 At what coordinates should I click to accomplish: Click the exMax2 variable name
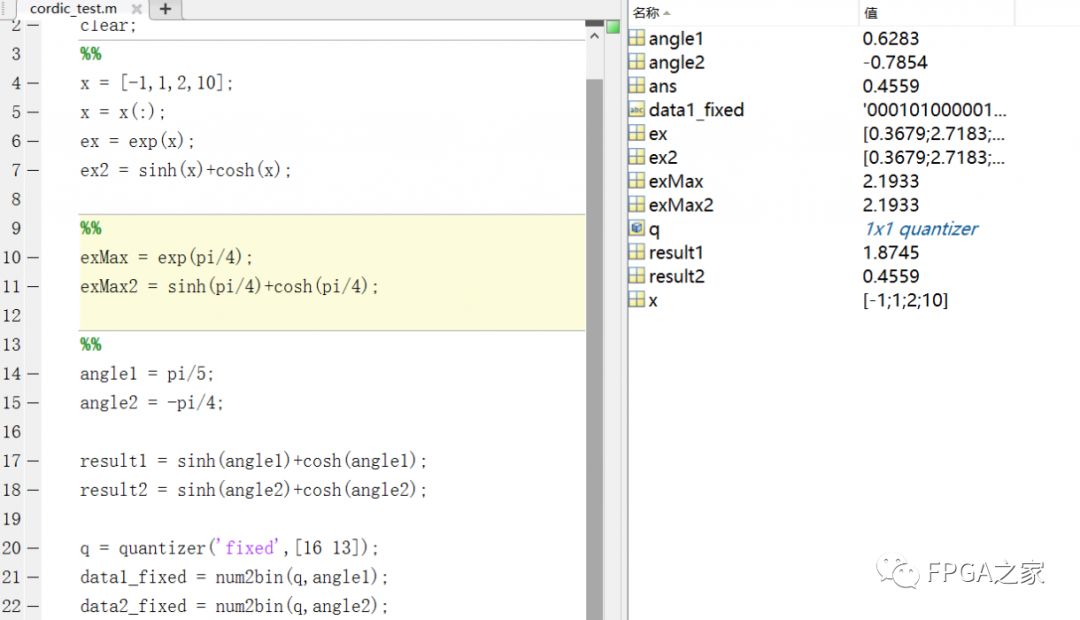coord(681,205)
